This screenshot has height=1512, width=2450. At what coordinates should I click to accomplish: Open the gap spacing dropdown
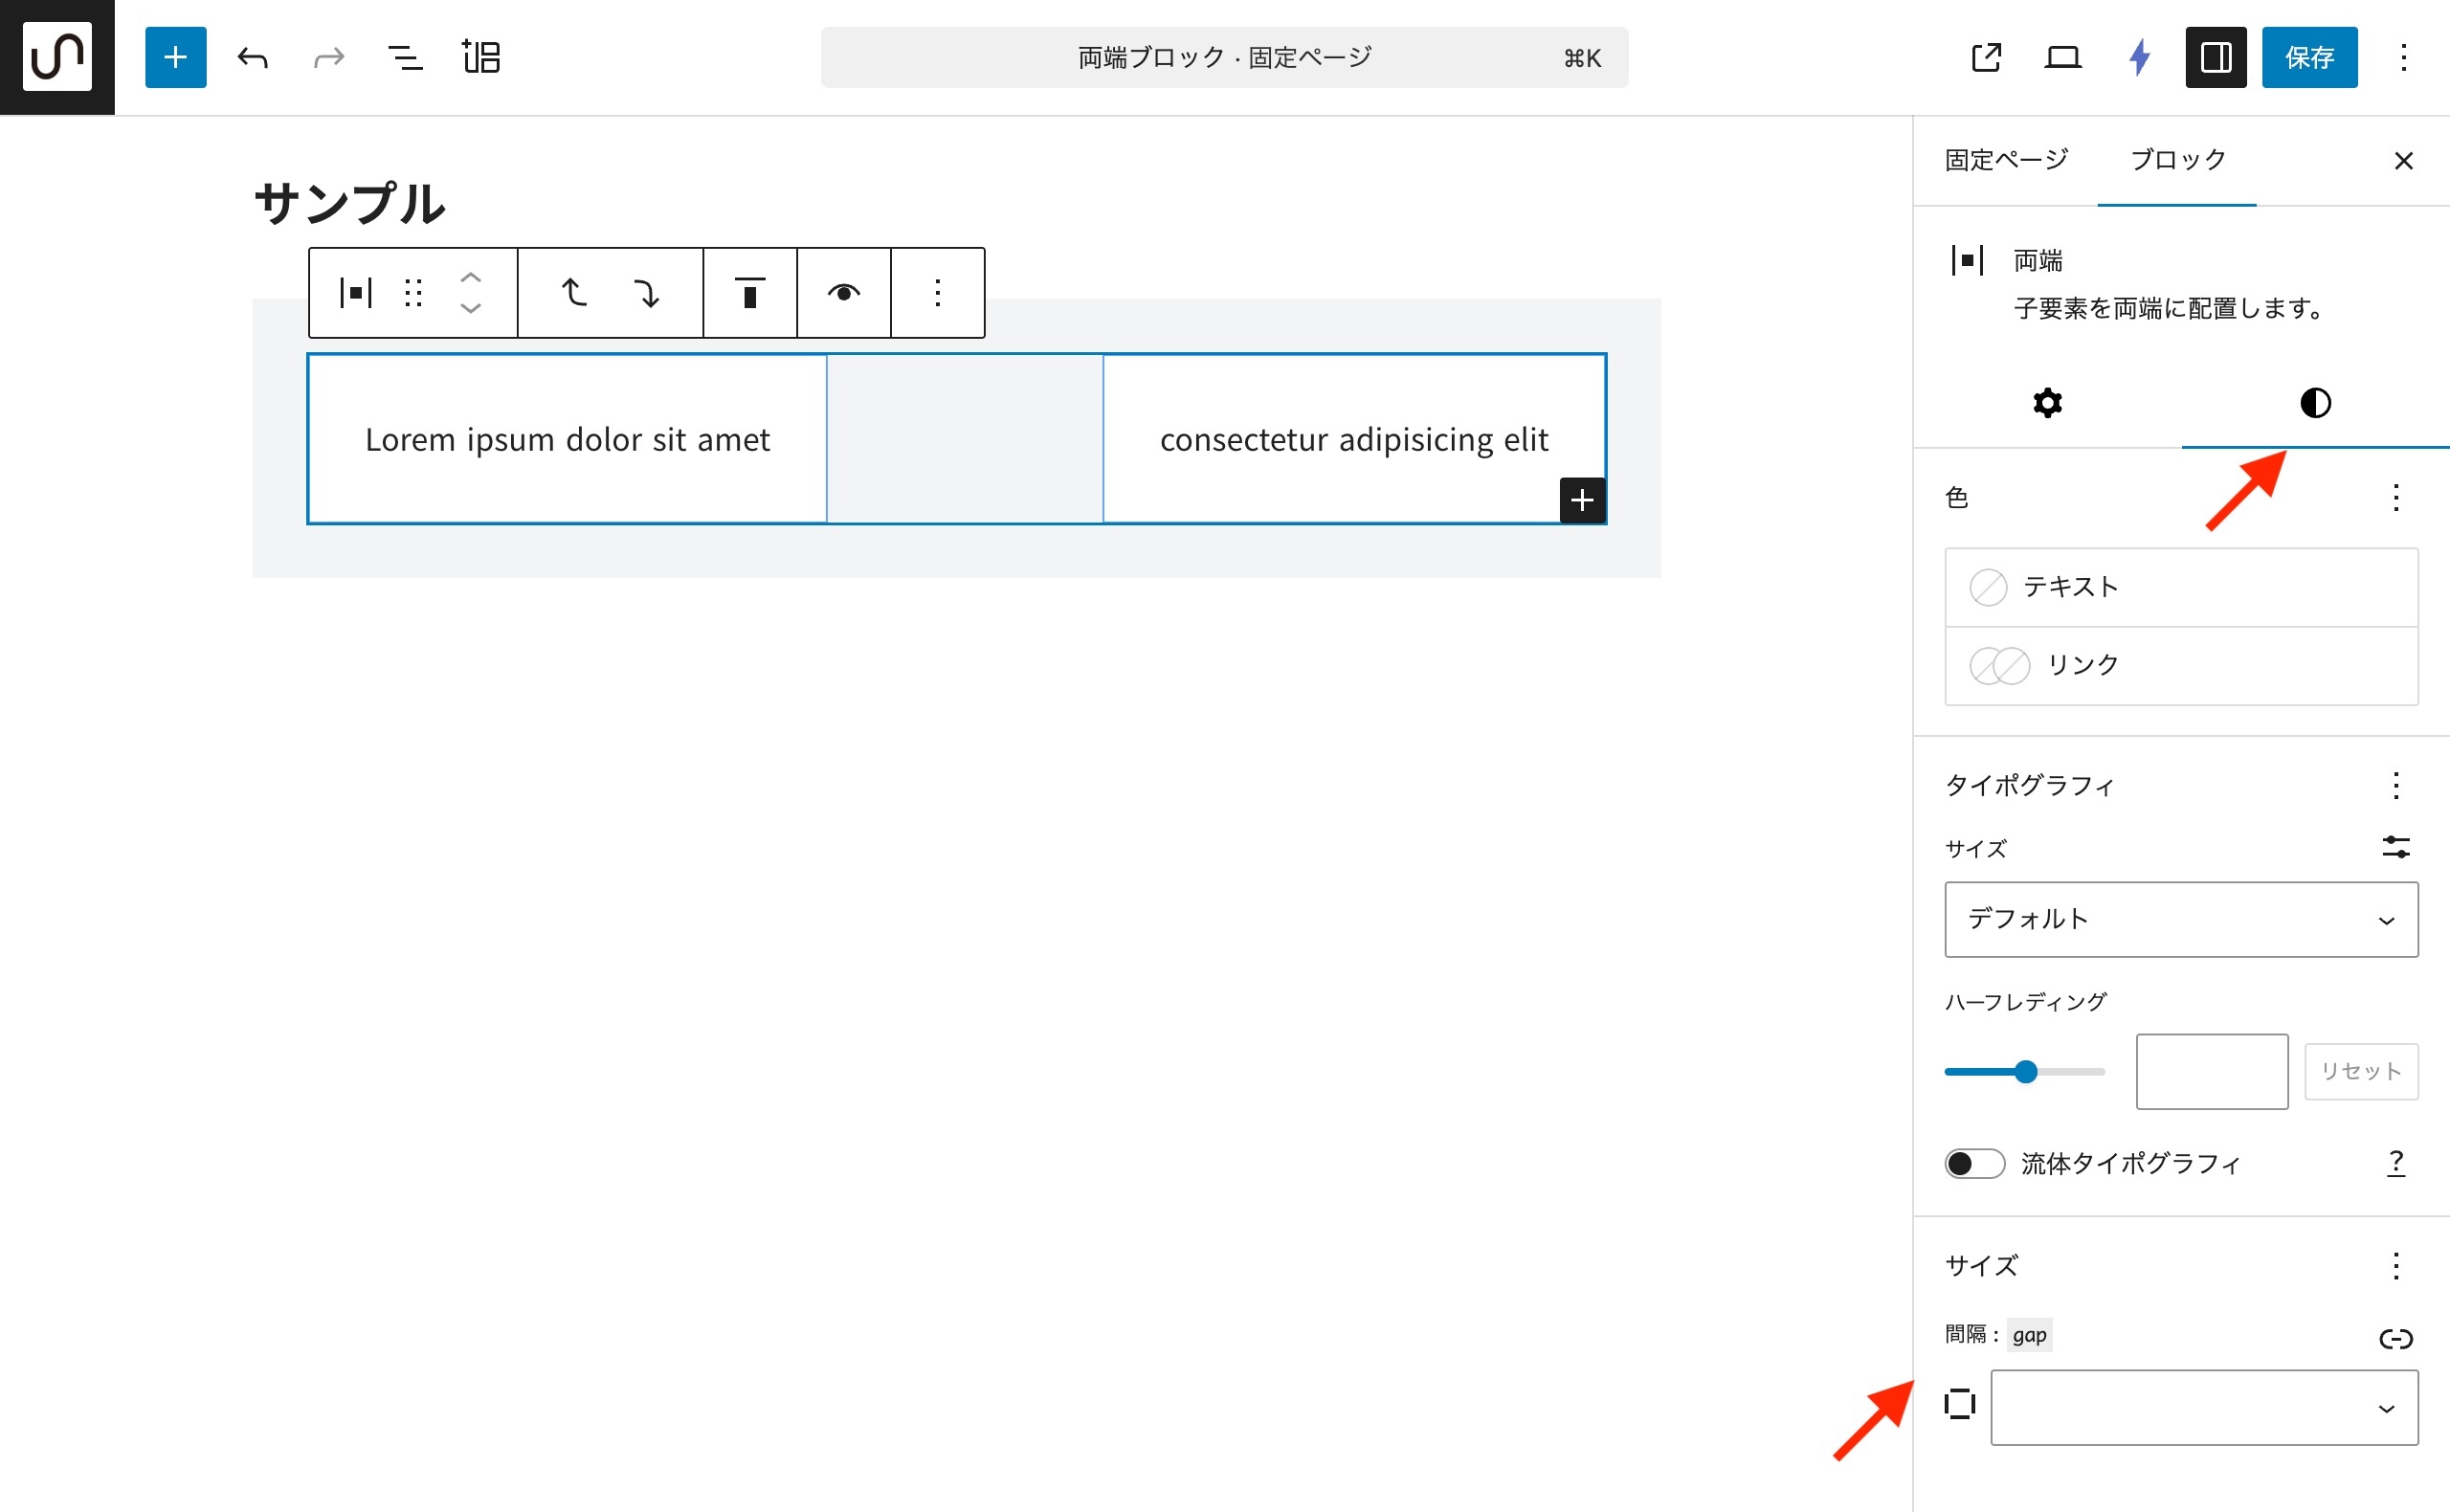[2203, 1407]
